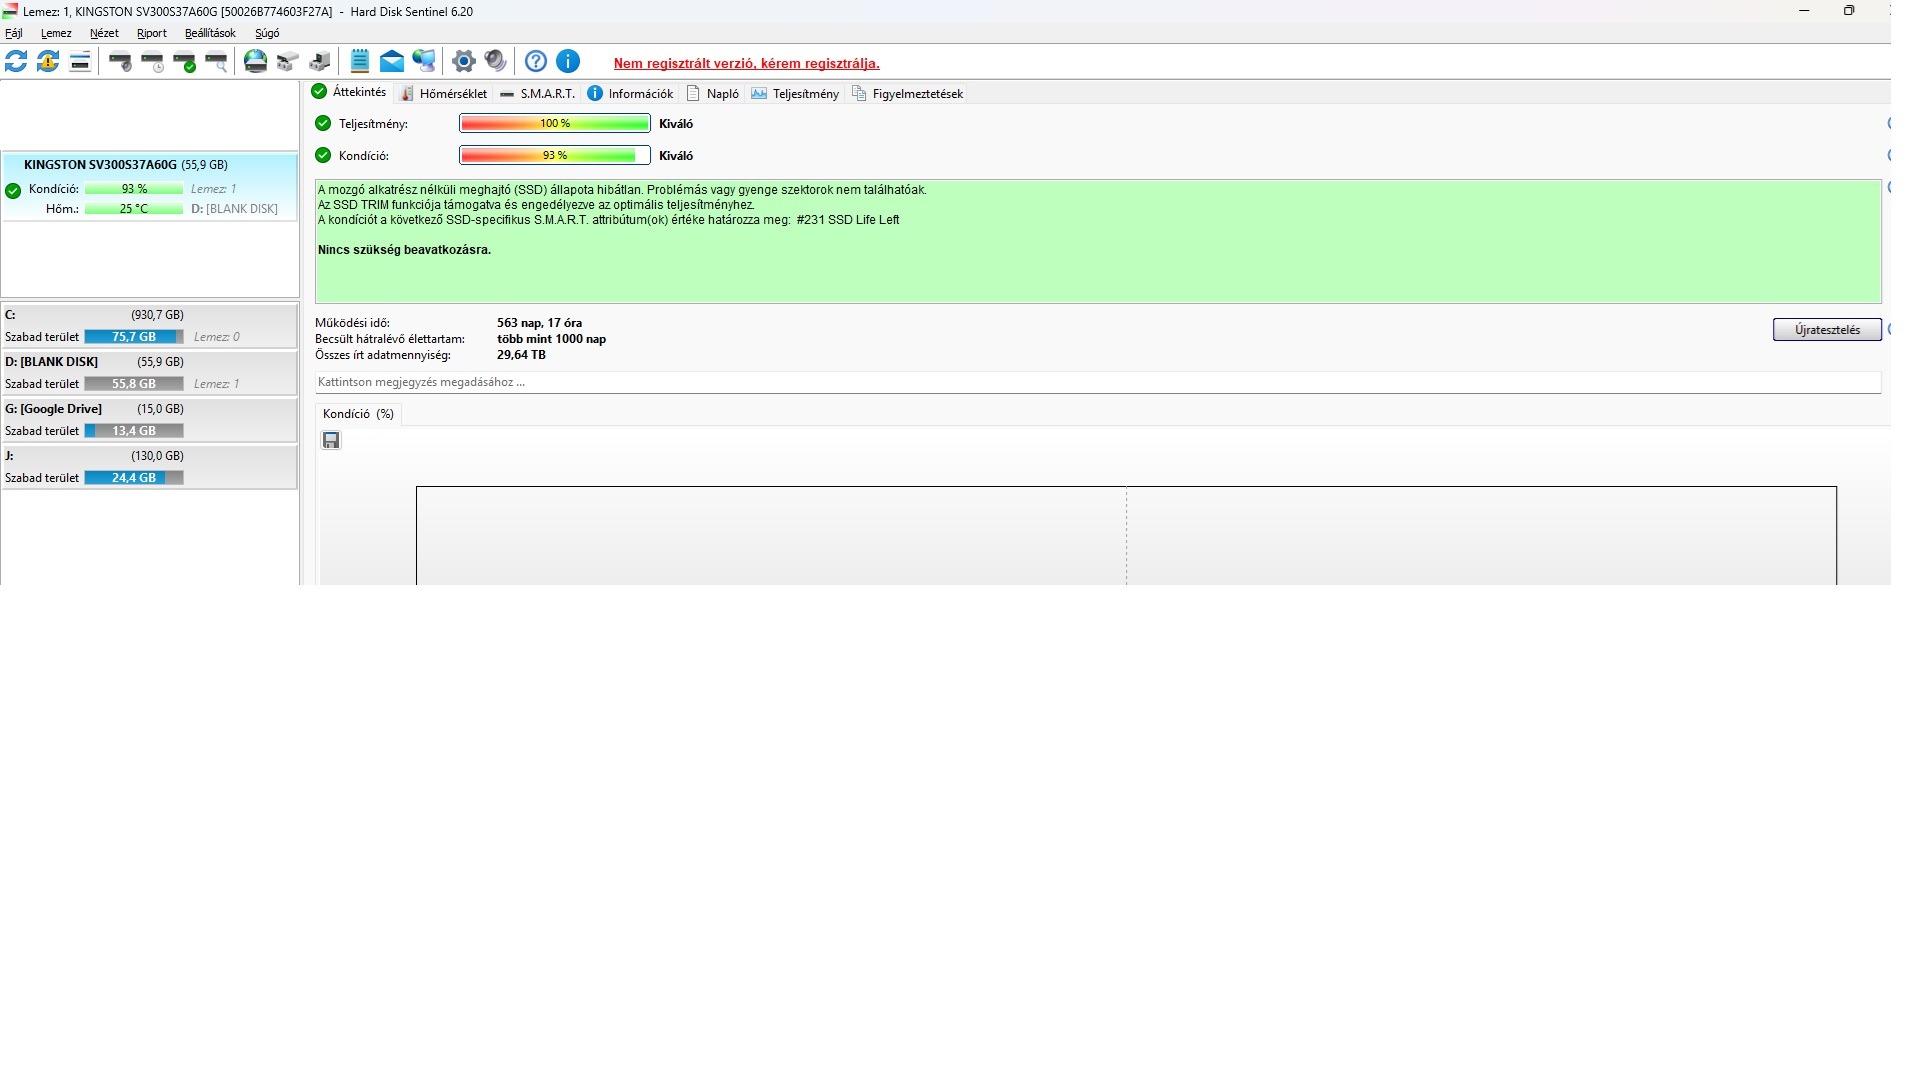Viewport: 1910px width, 1075px height.
Task: Click the Újratesztelés button
Action: [1827, 330]
